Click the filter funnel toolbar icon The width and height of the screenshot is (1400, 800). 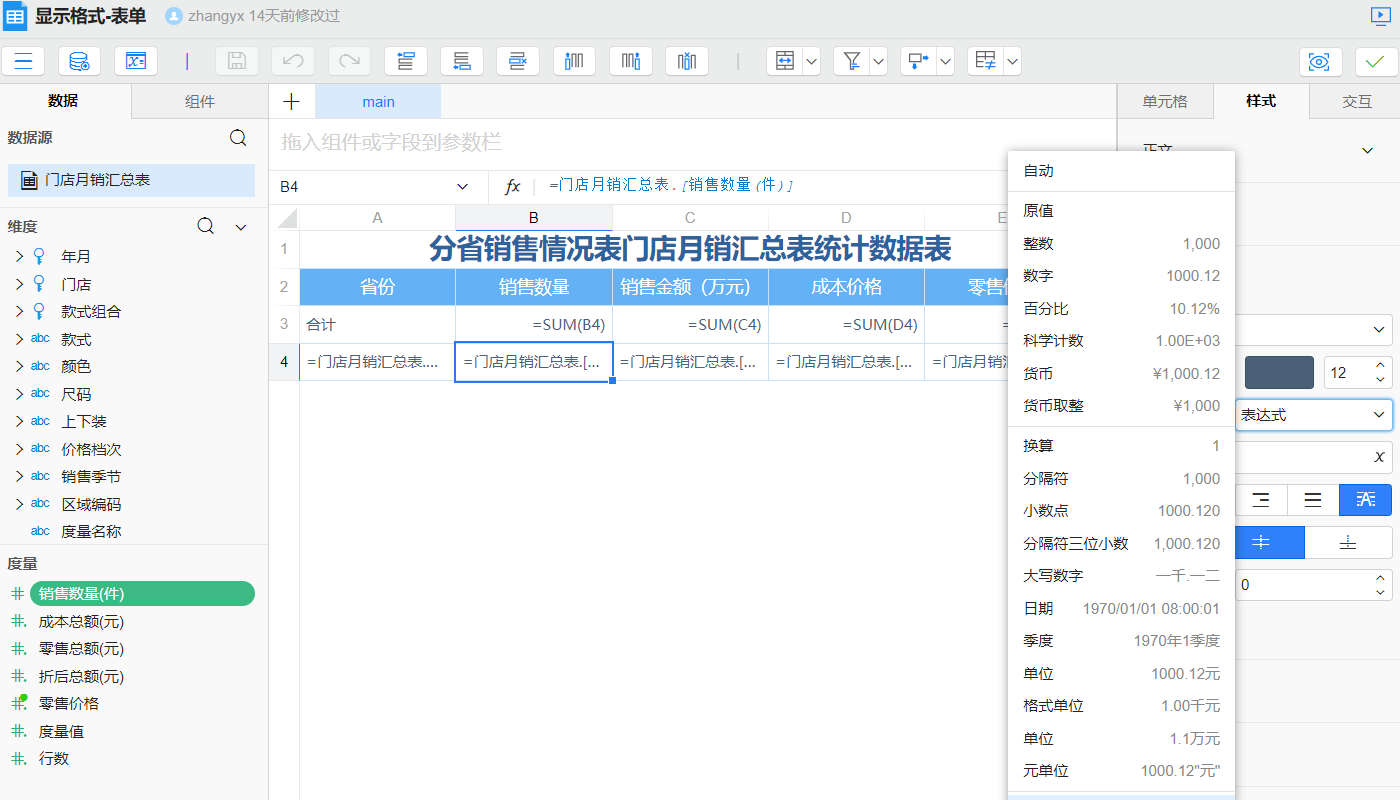(852, 61)
